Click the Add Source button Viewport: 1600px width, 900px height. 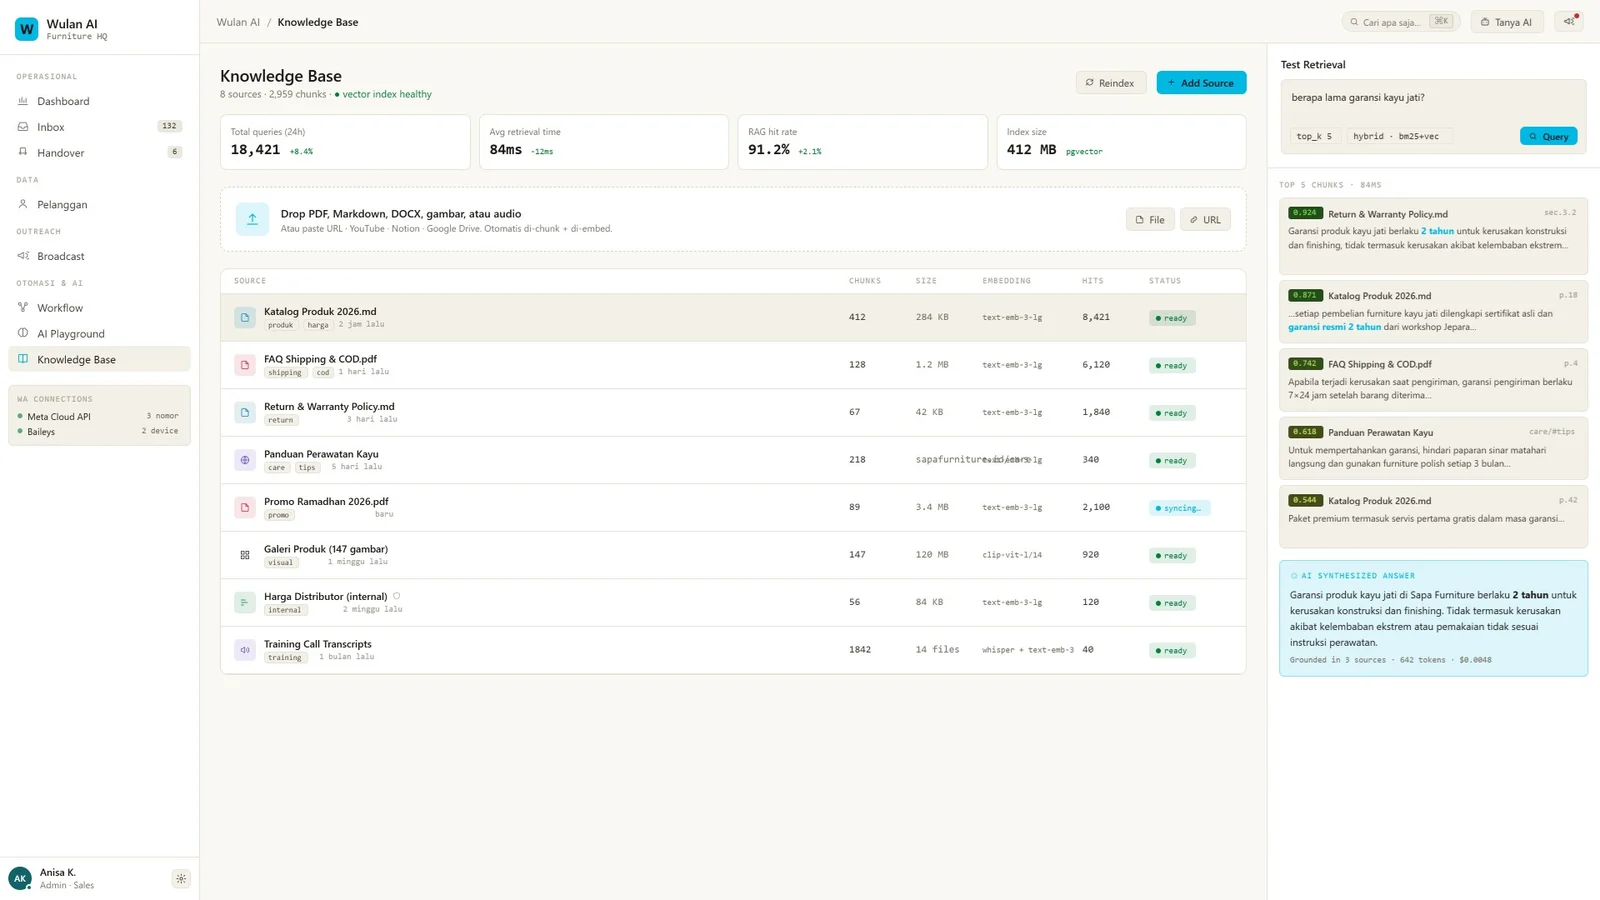[x=1201, y=82]
